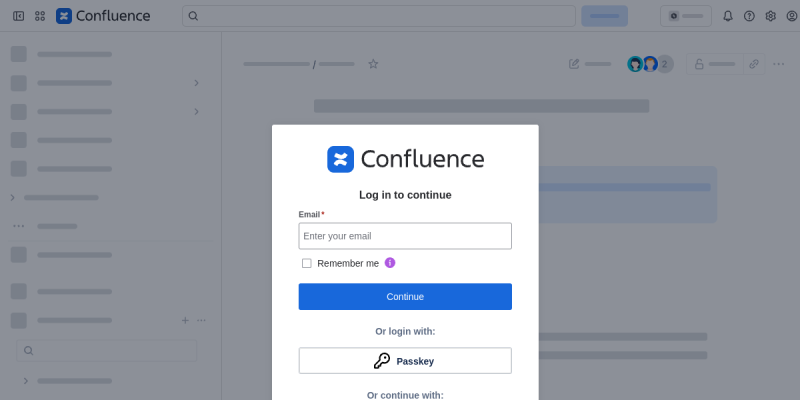
Task: Click the Continue button
Action: [405, 296]
